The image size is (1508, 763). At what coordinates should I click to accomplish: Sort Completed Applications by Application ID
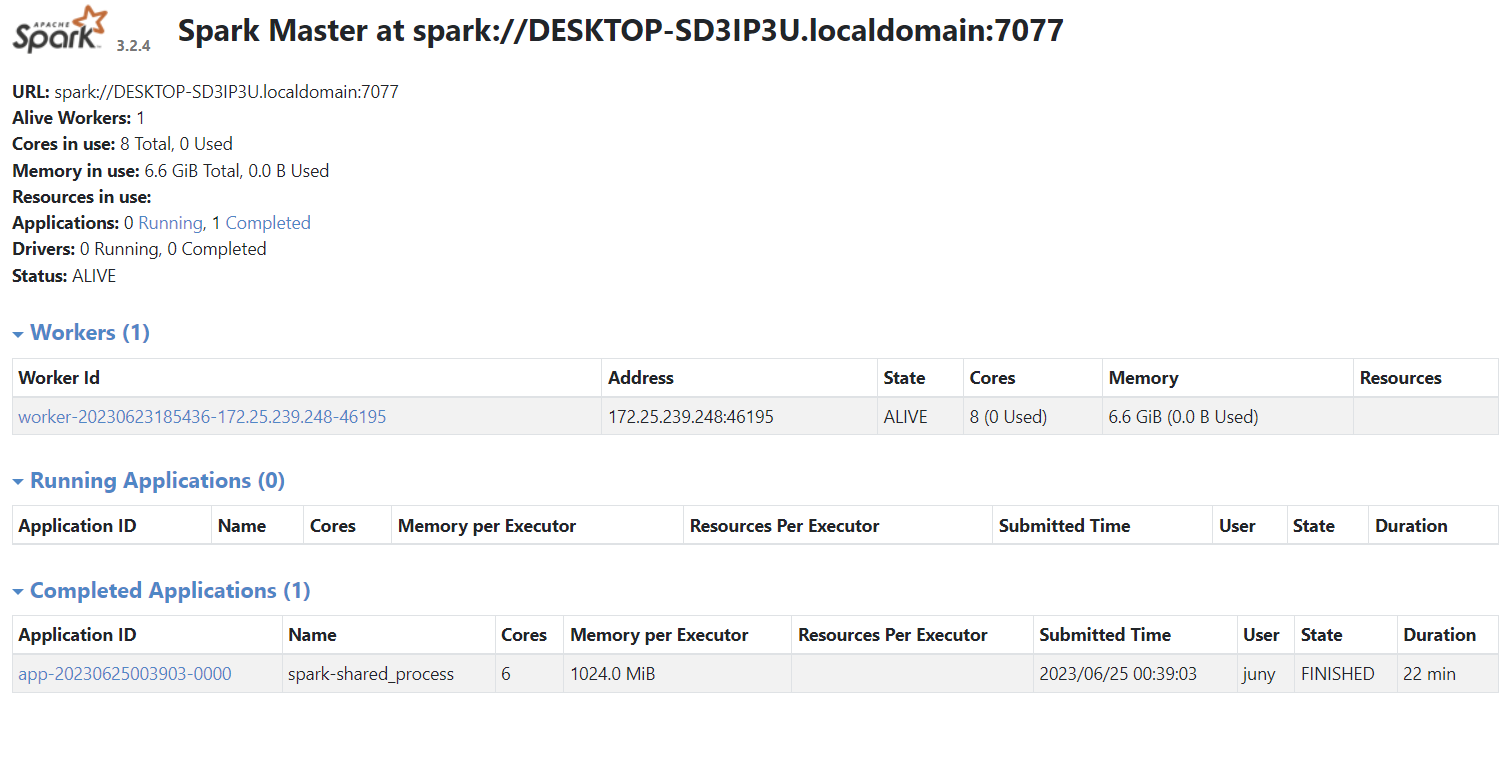tap(77, 635)
